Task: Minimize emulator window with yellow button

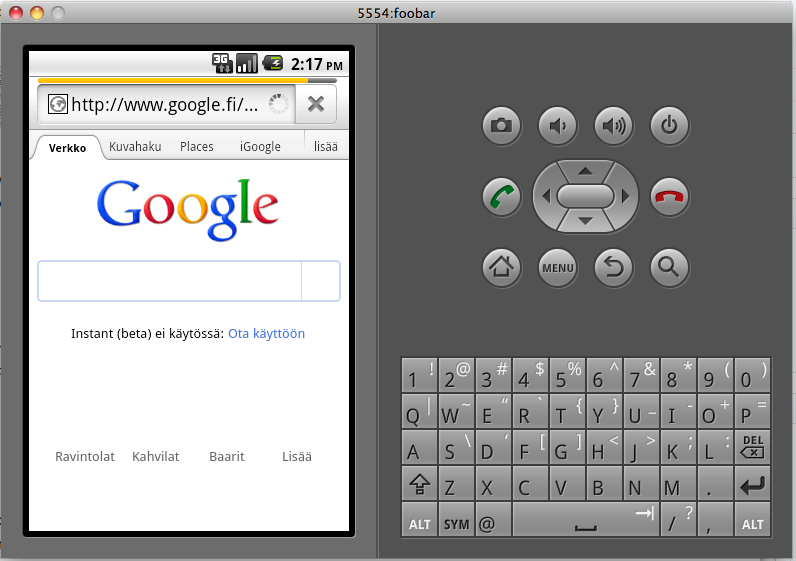Action: tap(37, 13)
